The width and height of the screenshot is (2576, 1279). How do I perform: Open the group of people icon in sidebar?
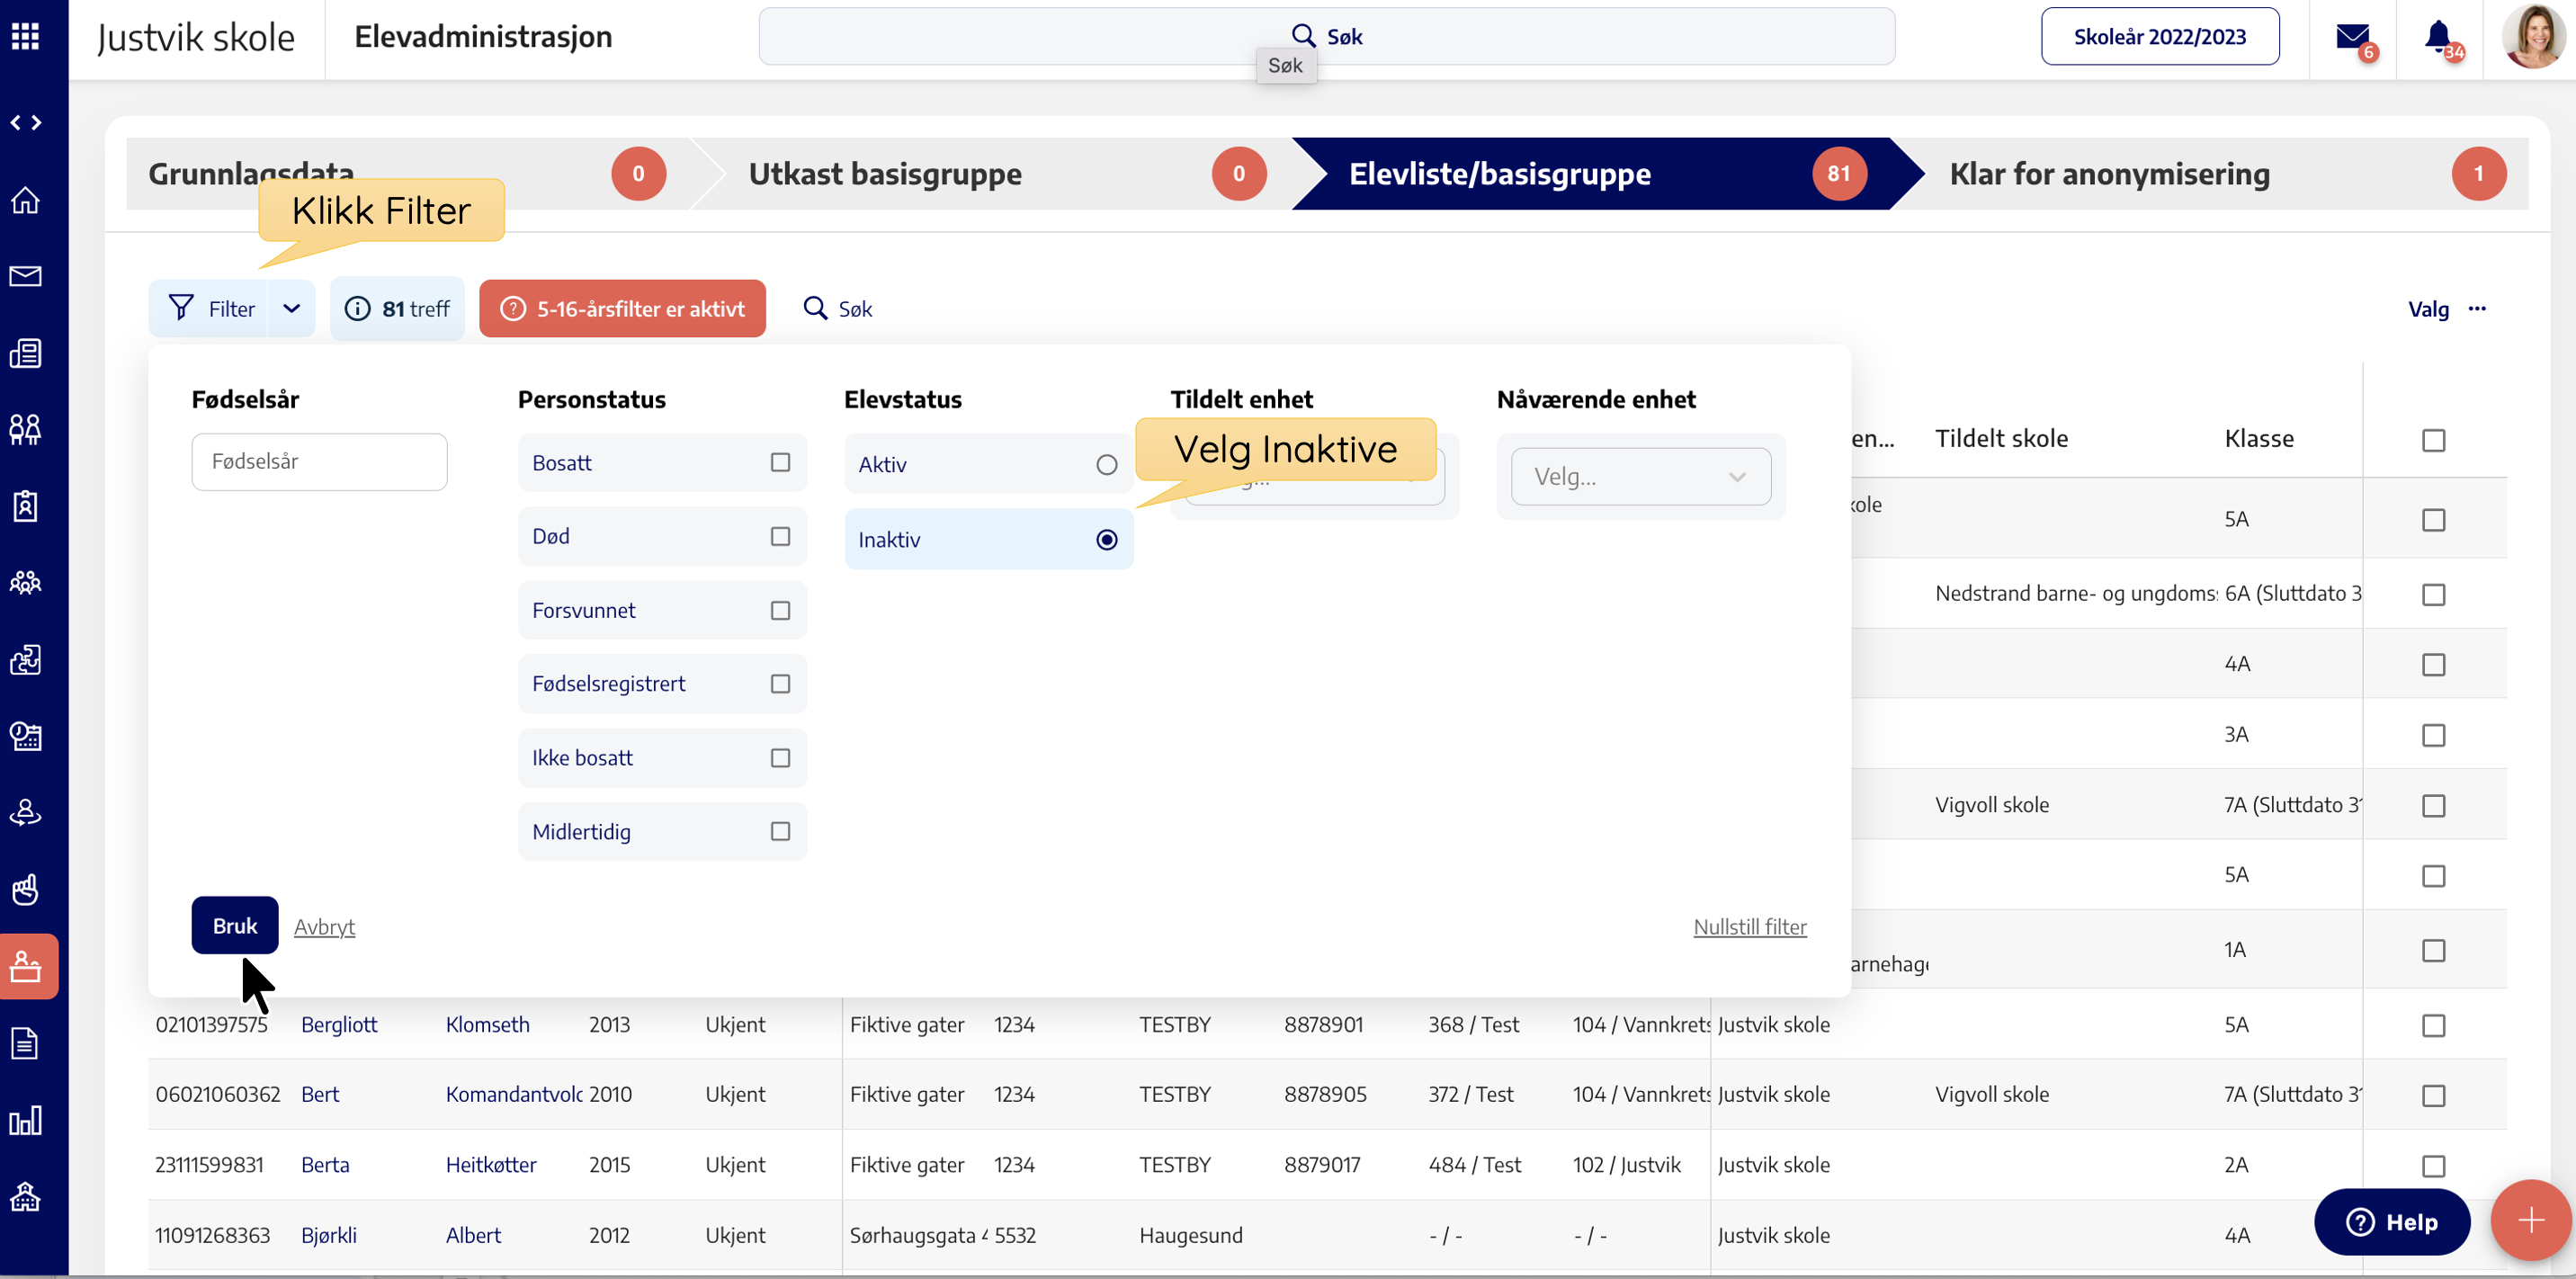[25, 582]
